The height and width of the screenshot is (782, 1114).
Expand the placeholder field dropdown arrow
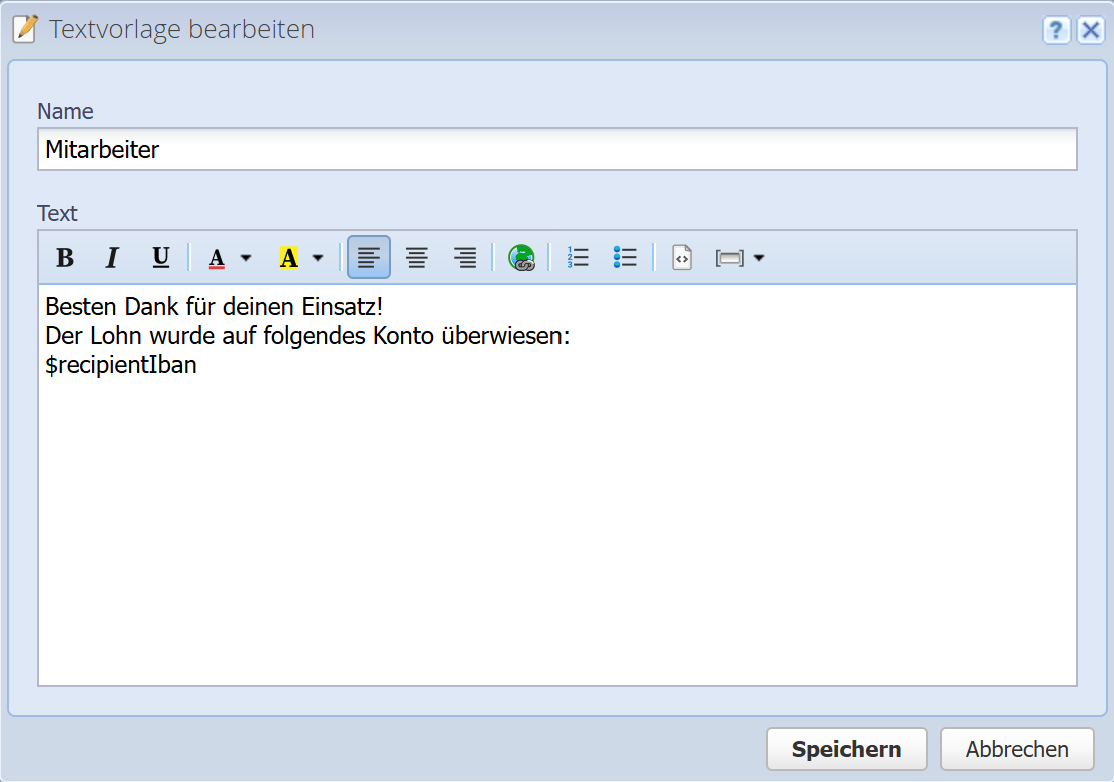[759, 258]
